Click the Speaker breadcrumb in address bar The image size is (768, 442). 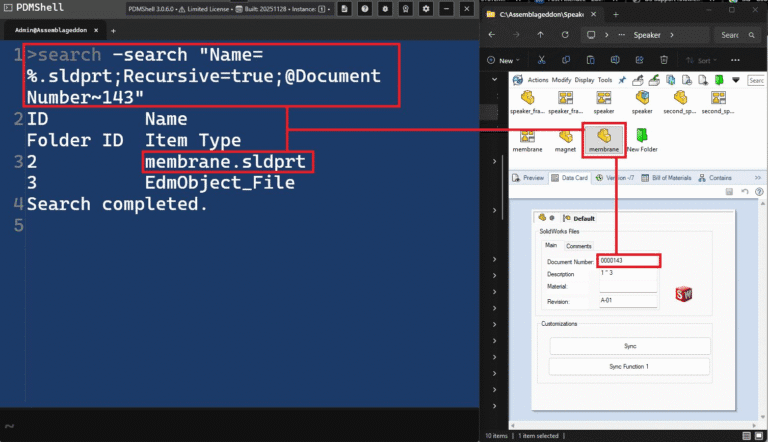click(647, 35)
